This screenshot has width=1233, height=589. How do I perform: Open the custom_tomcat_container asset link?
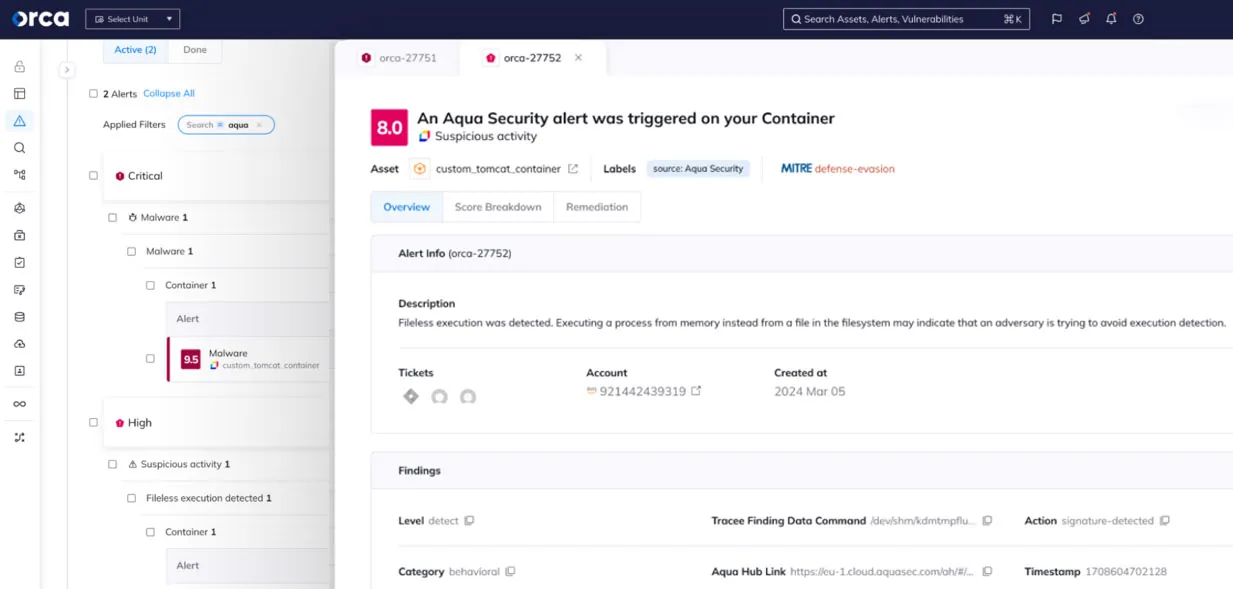tap(498, 169)
